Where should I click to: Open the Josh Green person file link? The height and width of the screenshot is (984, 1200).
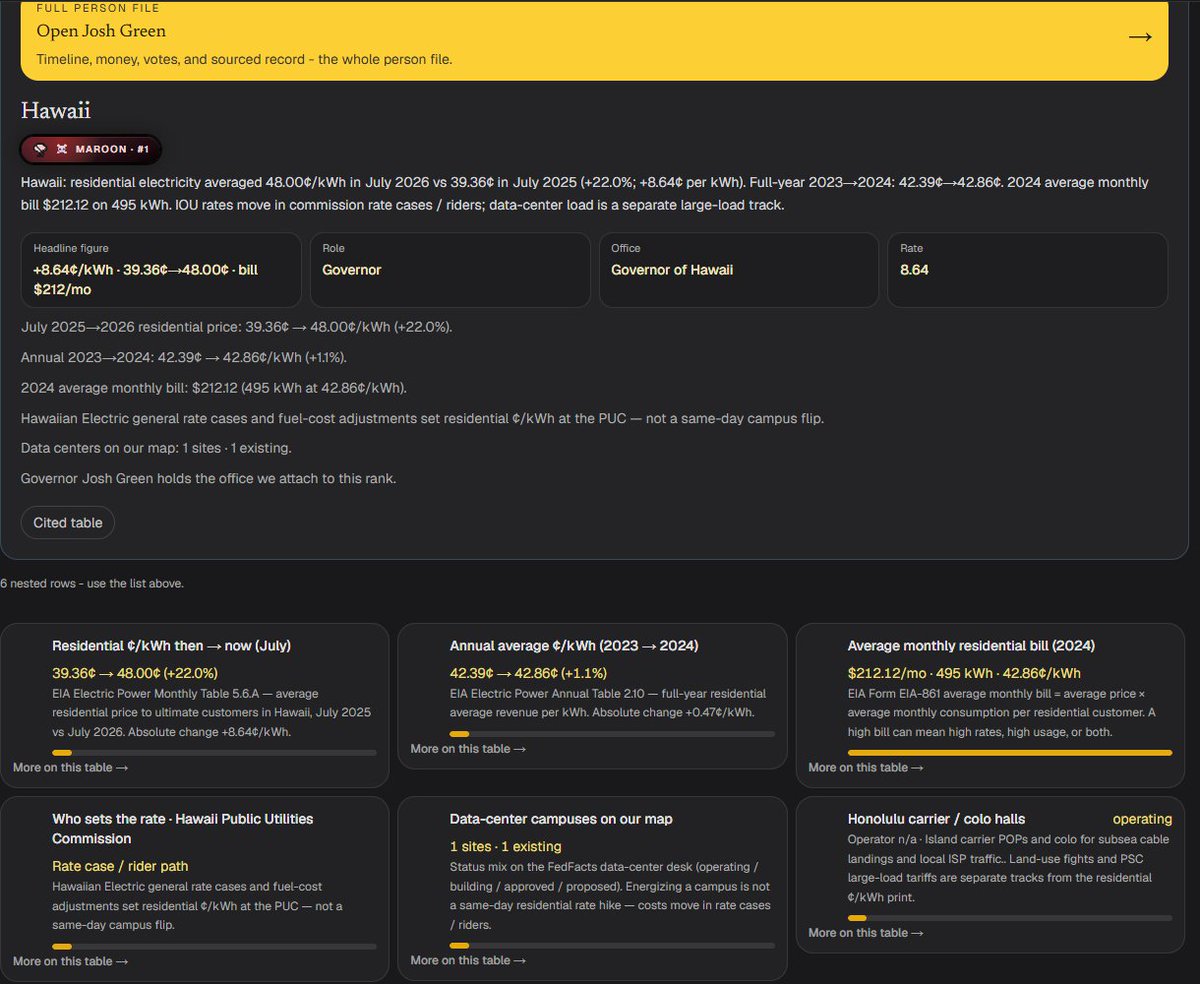(x=594, y=39)
